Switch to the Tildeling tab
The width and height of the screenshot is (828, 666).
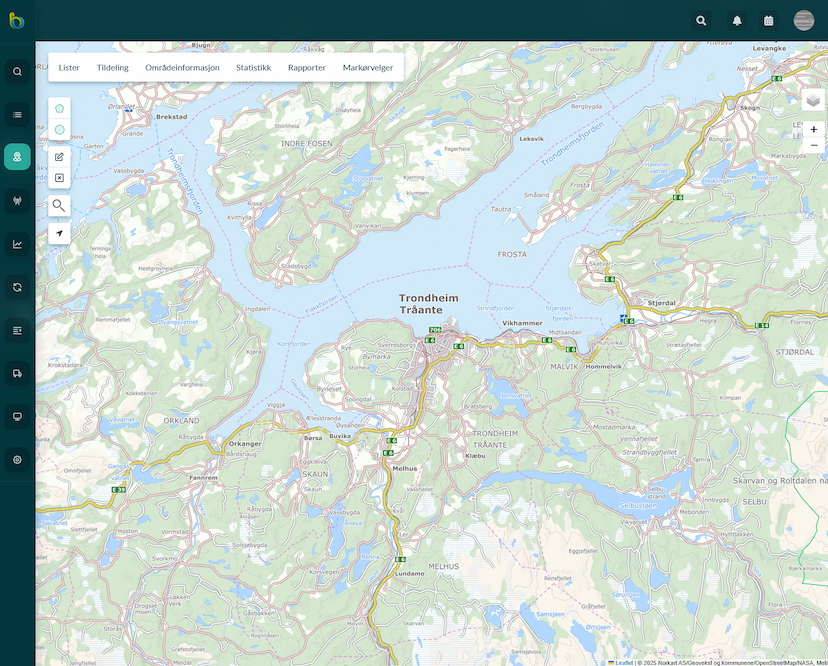tap(112, 68)
